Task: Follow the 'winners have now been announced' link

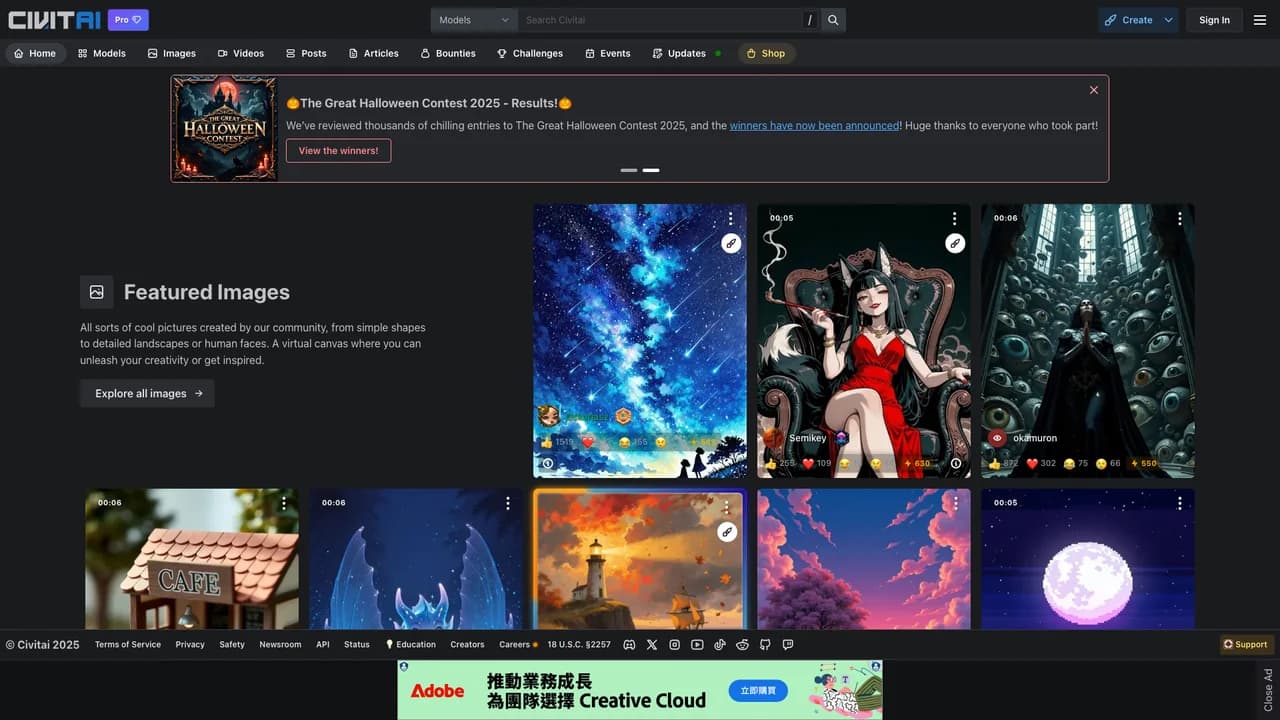Action: [814, 126]
